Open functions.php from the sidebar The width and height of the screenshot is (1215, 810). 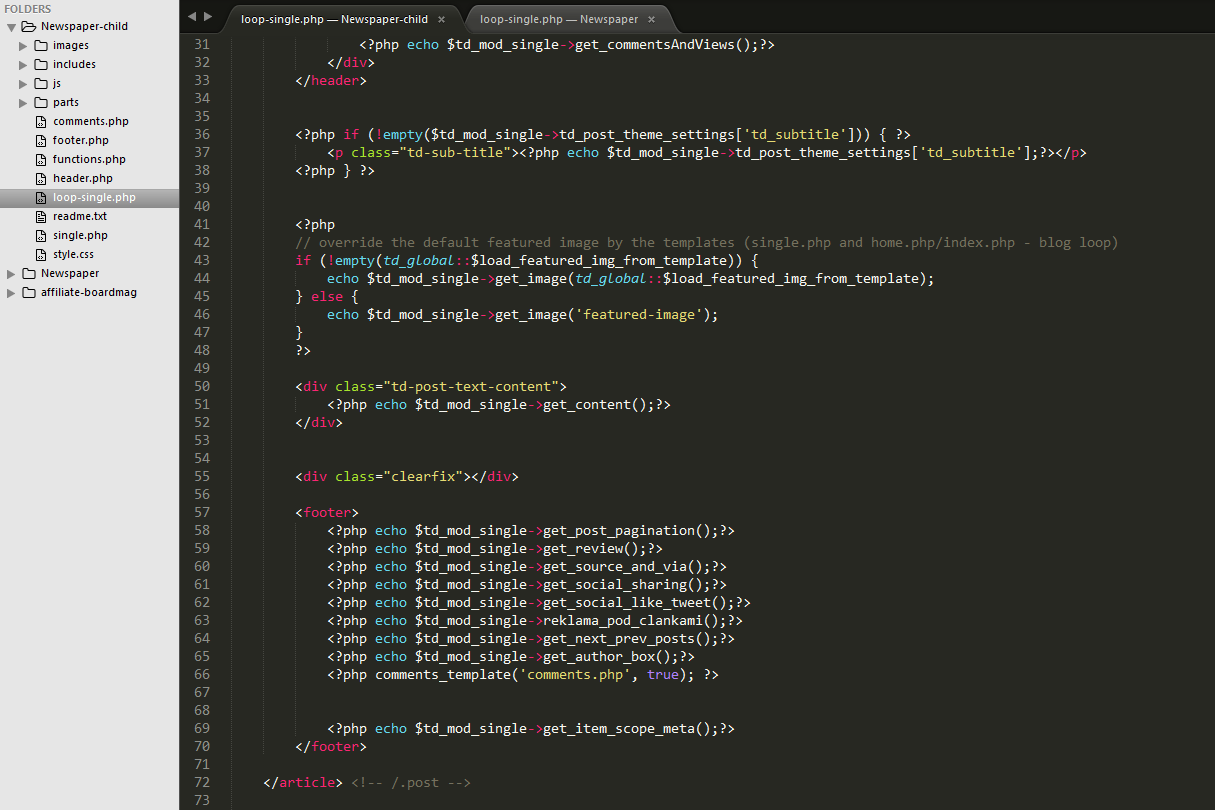(x=89, y=160)
